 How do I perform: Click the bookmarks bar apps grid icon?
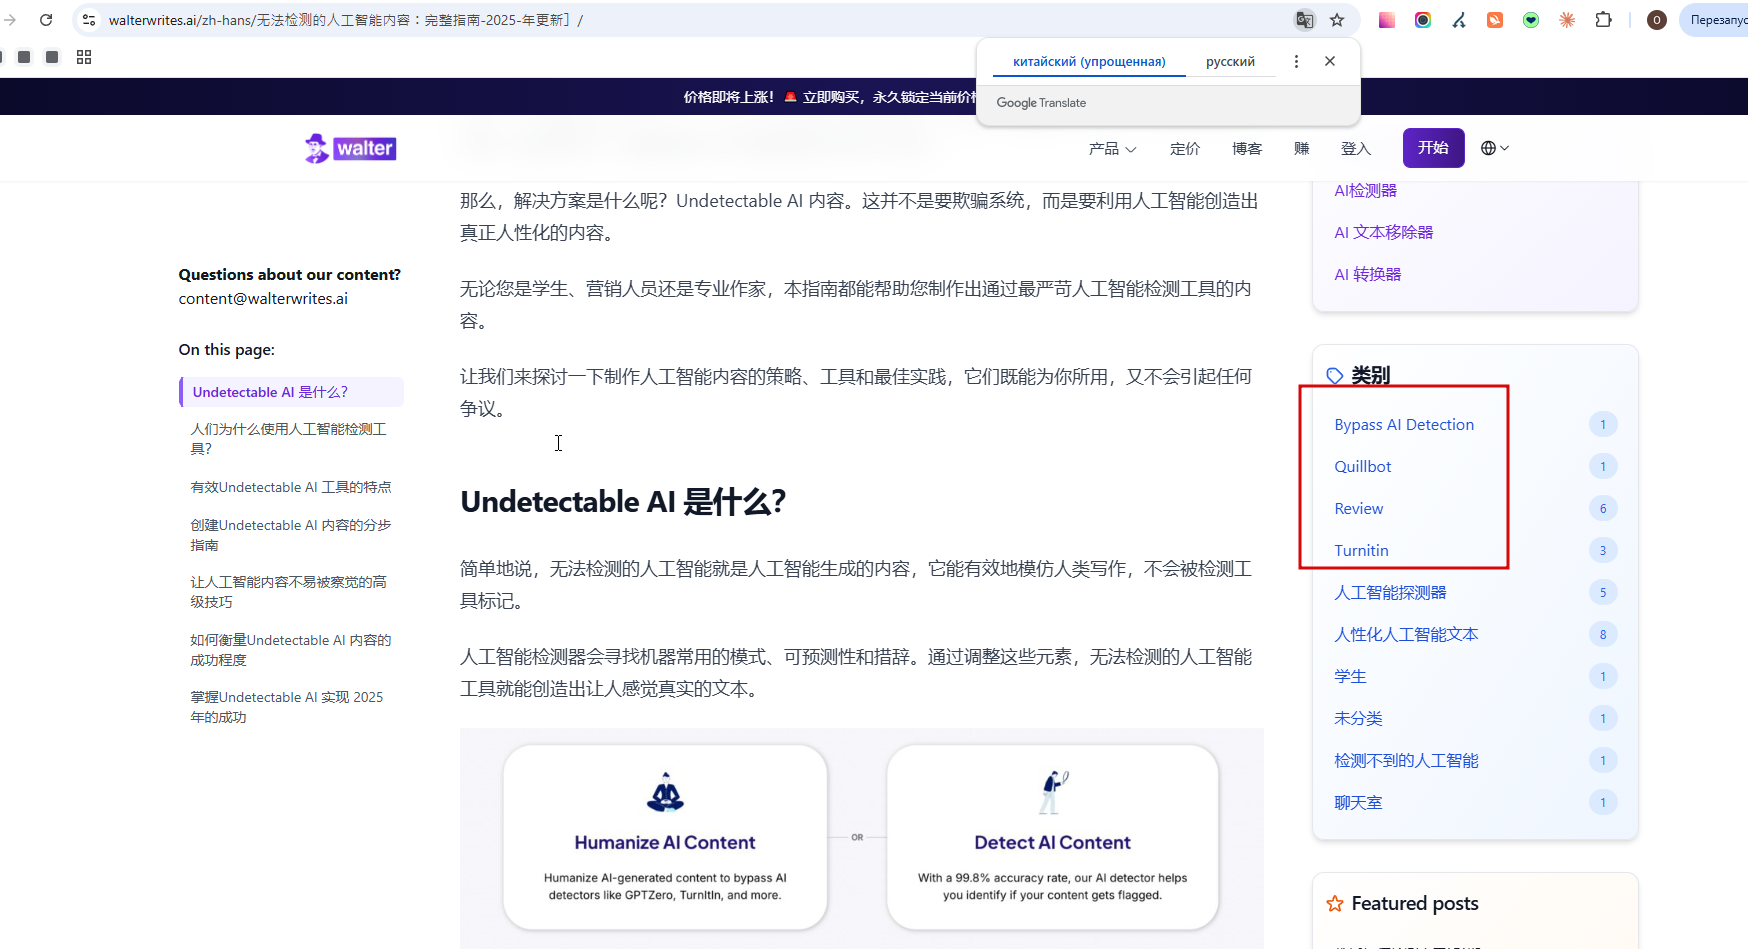click(x=84, y=57)
